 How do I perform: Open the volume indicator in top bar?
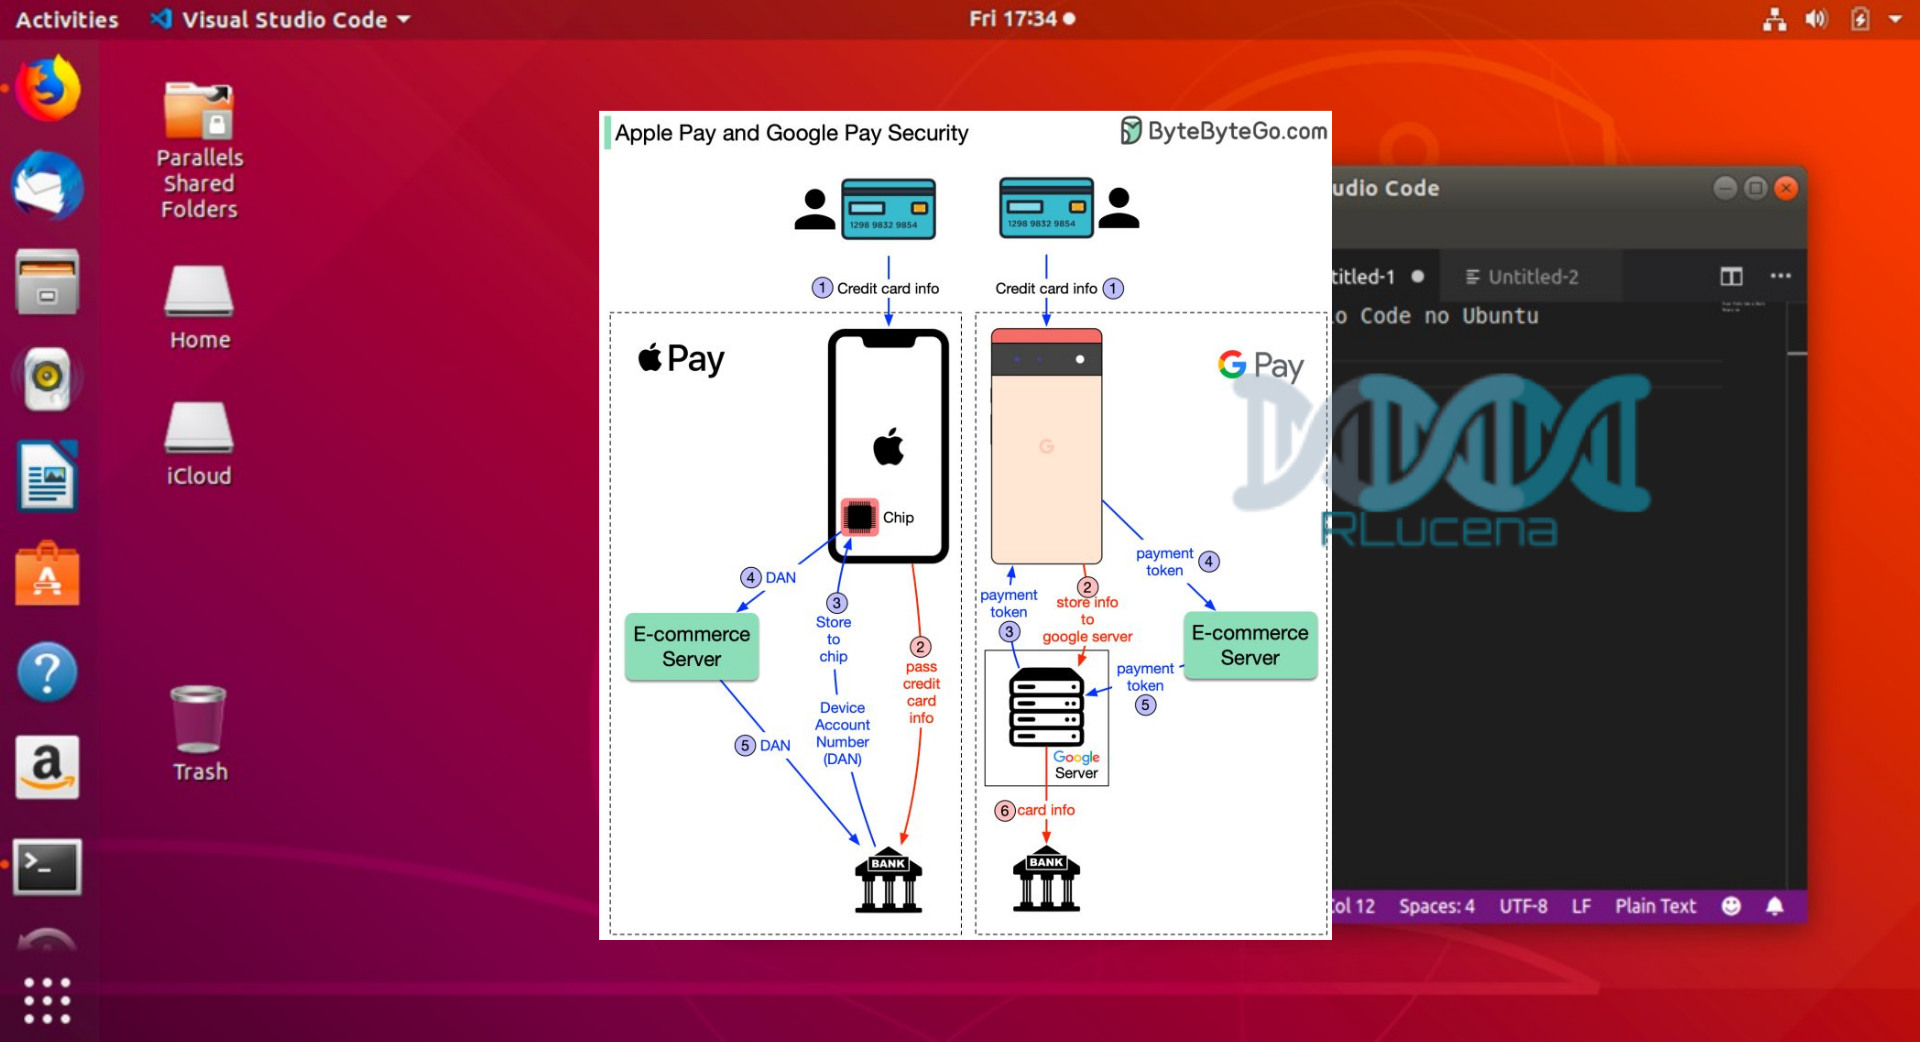(x=1817, y=19)
